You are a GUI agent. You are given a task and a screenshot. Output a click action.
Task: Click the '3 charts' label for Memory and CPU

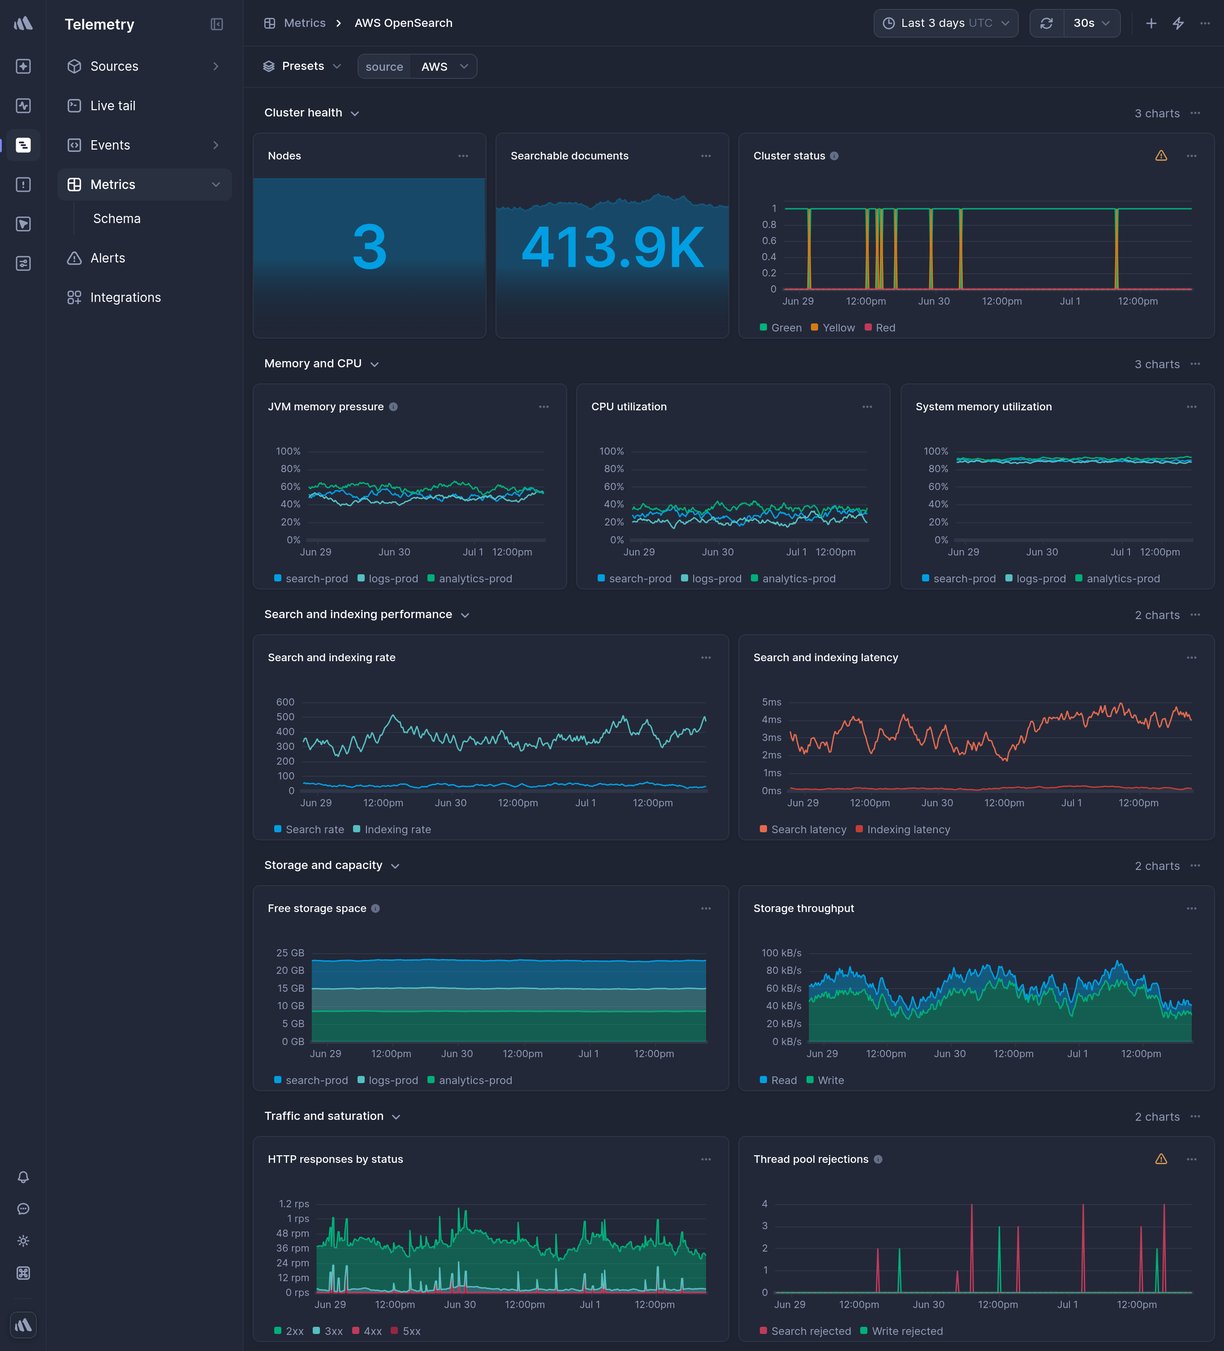pyautogui.click(x=1157, y=364)
